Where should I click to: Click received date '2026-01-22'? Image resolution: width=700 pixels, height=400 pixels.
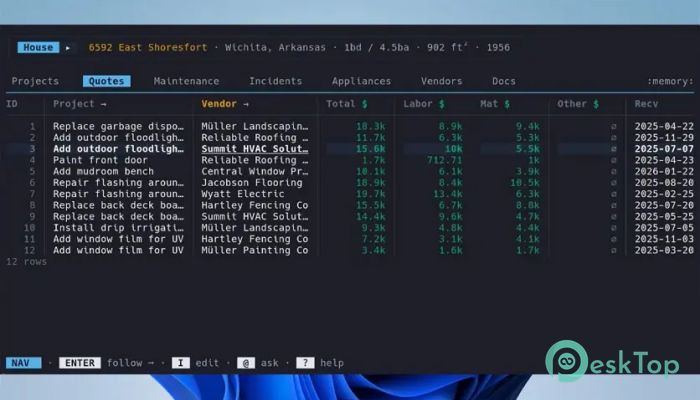[664, 171]
